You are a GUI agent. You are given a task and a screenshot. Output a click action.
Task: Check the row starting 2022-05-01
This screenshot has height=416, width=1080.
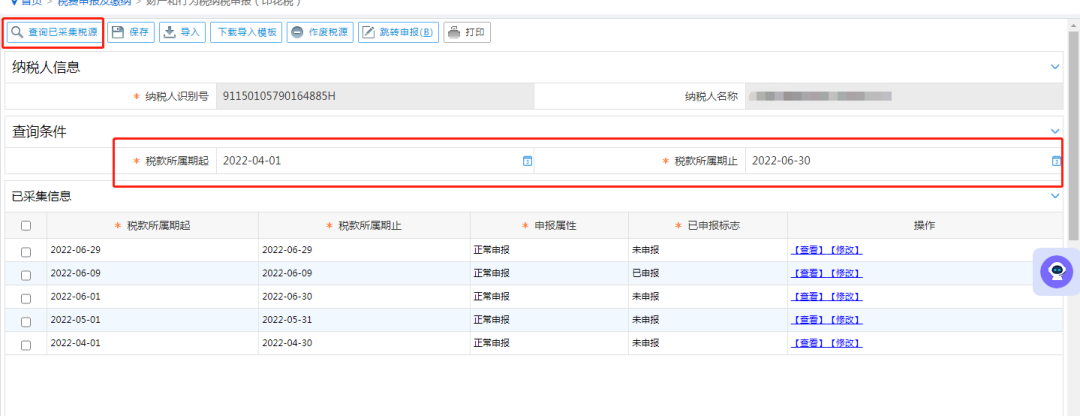(x=26, y=320)
